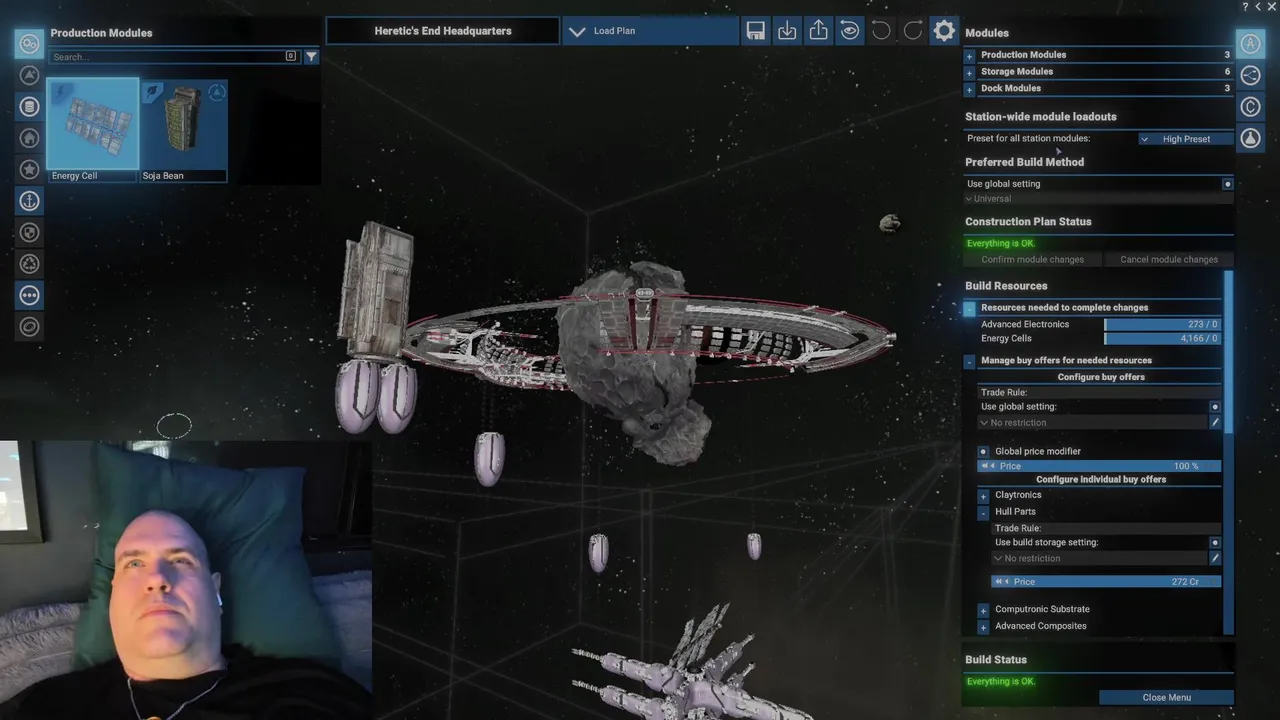Reset camera view icon in top toolbar

coord(849,31)
